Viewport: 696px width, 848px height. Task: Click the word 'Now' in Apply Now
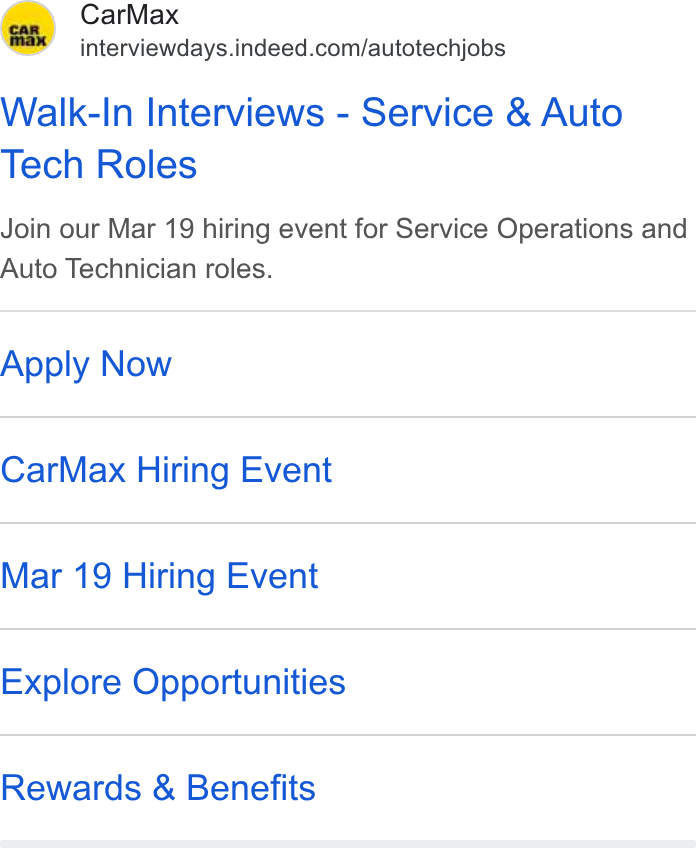click(x=136, y=363)
